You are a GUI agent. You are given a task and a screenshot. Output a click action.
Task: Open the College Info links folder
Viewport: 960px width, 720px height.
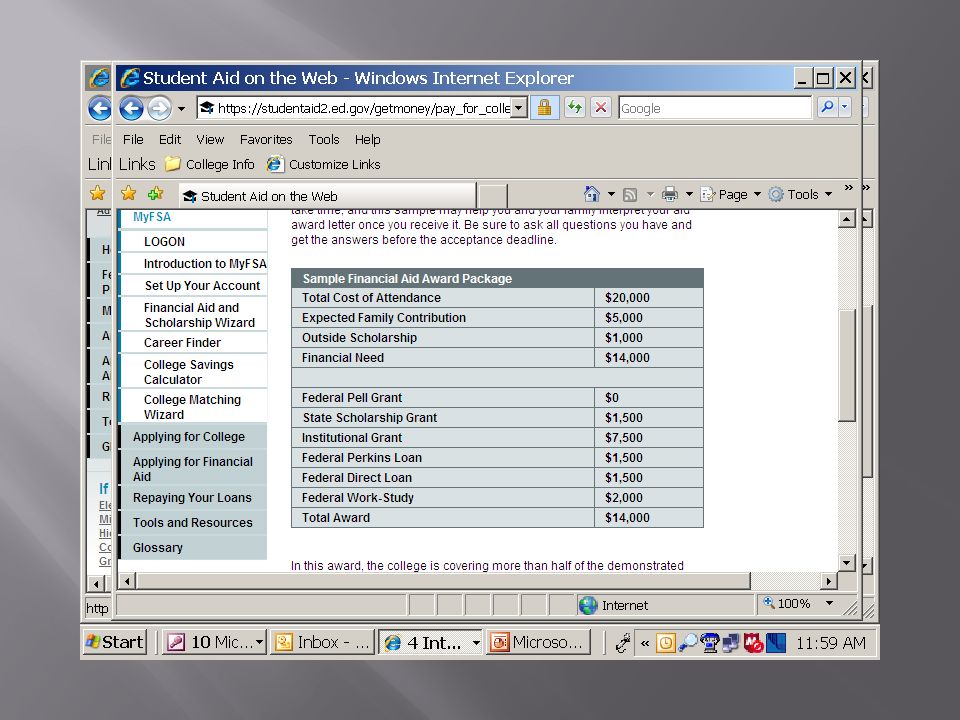(x=209, y=164)
